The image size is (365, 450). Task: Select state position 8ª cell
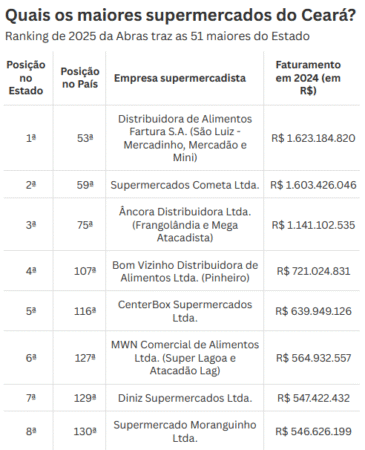31,431
